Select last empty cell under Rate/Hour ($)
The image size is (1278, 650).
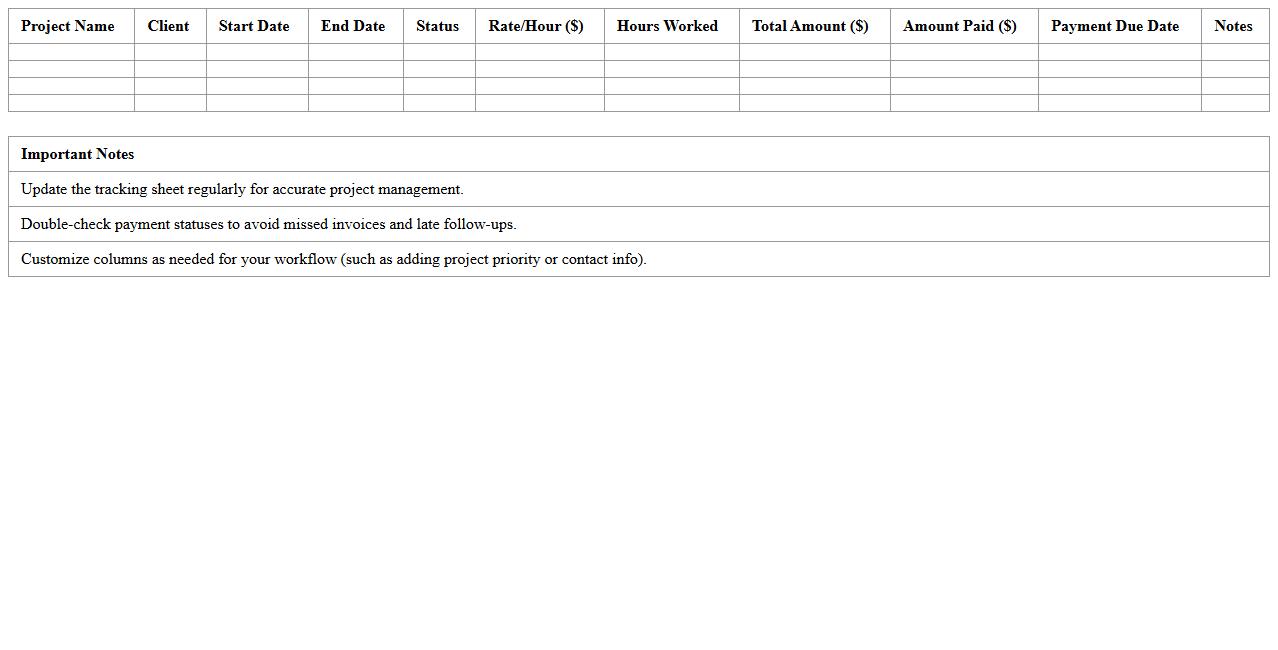pos(539,103)
